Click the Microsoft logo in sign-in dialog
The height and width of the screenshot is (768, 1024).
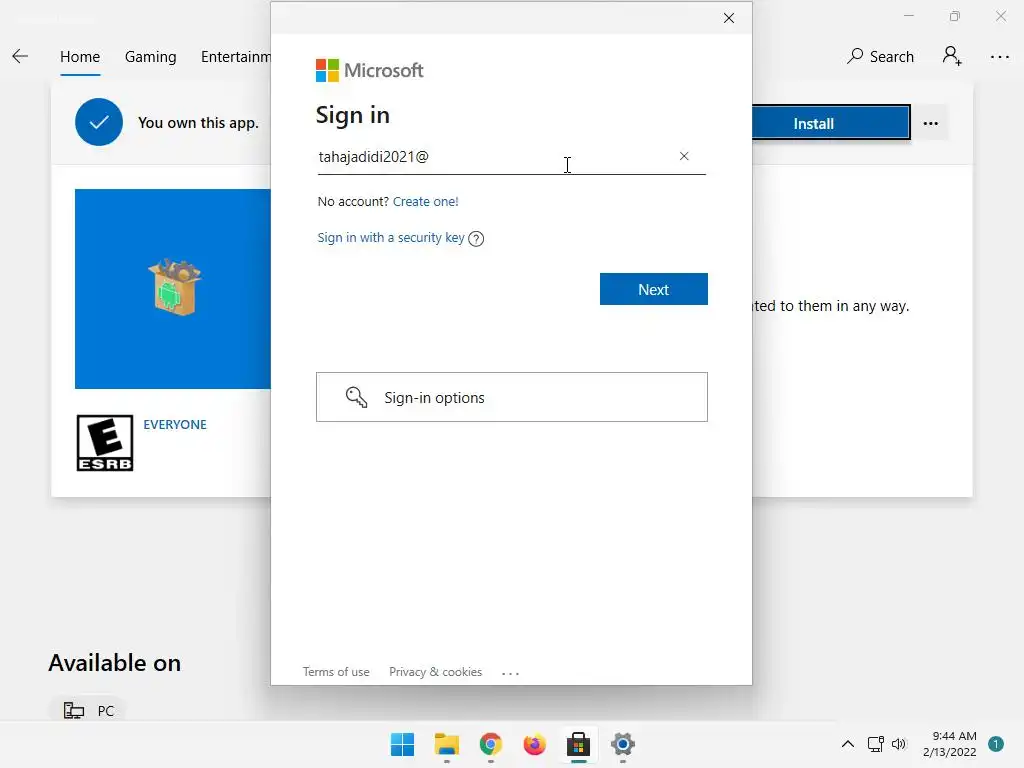[370, 71]
